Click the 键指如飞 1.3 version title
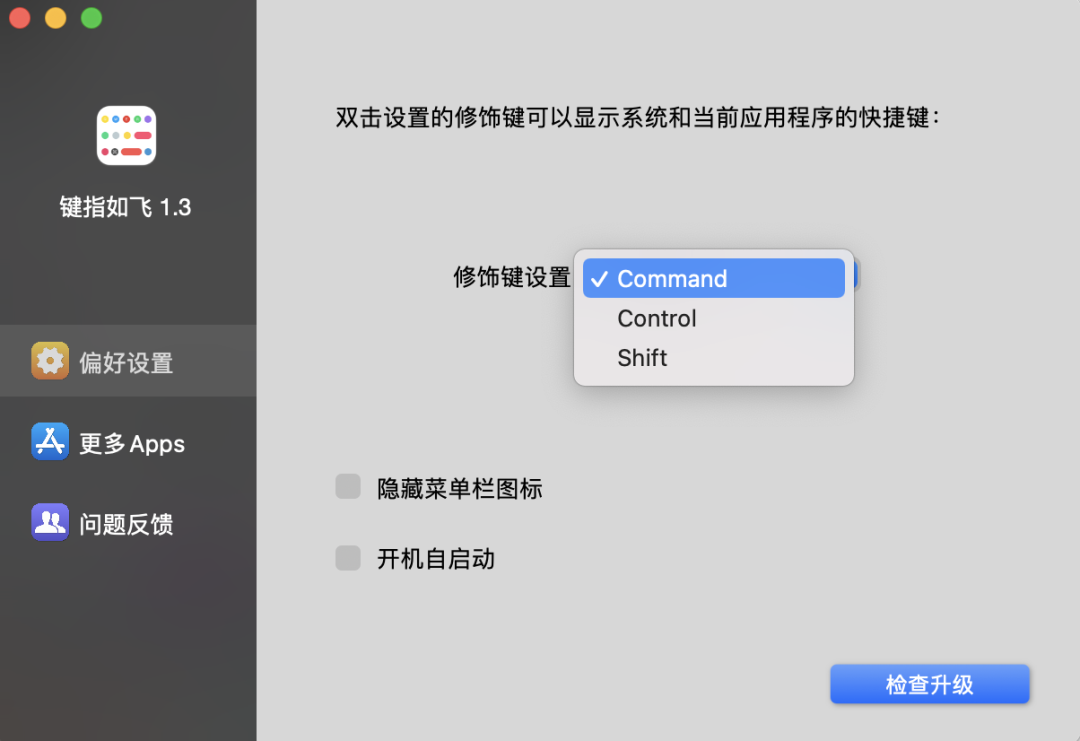1080x741 pixels. 126,208
